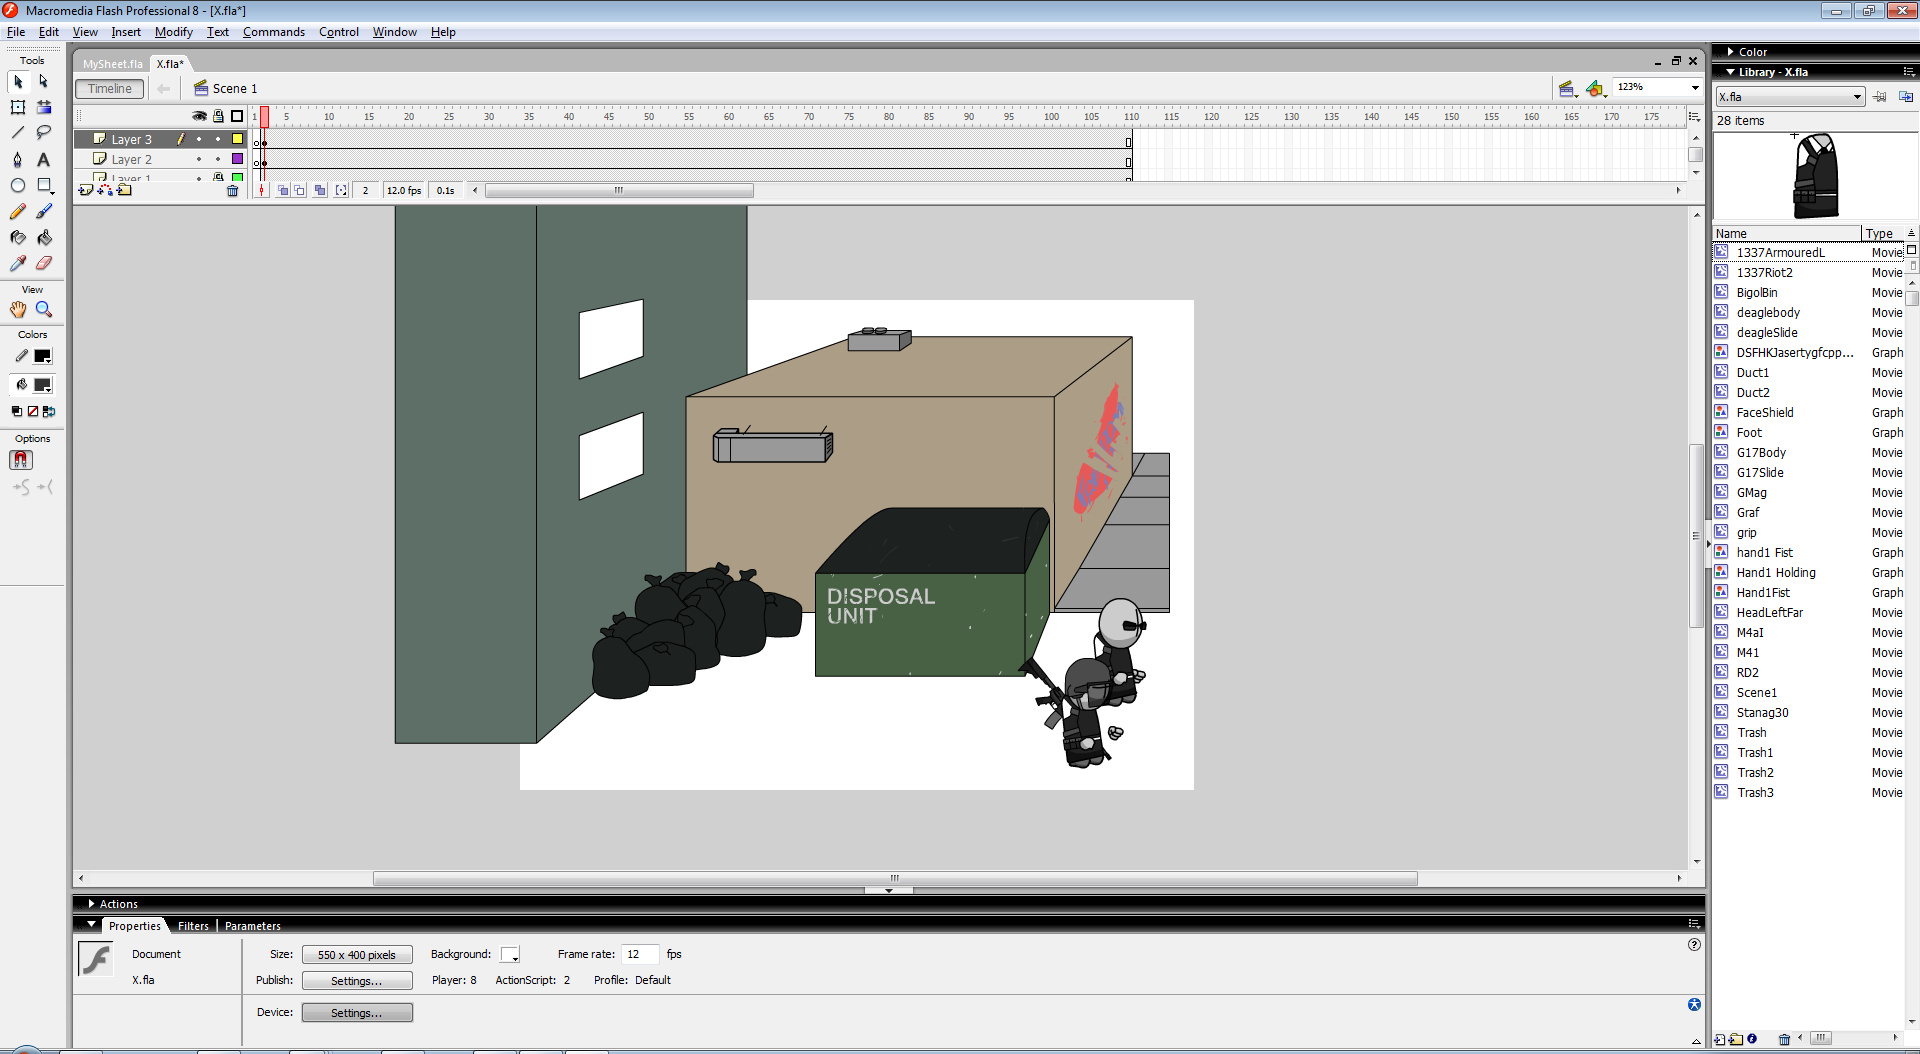Select the Lasso tool
The height and width of the screenshot is (1054, 1920).
tap(44, 132)
